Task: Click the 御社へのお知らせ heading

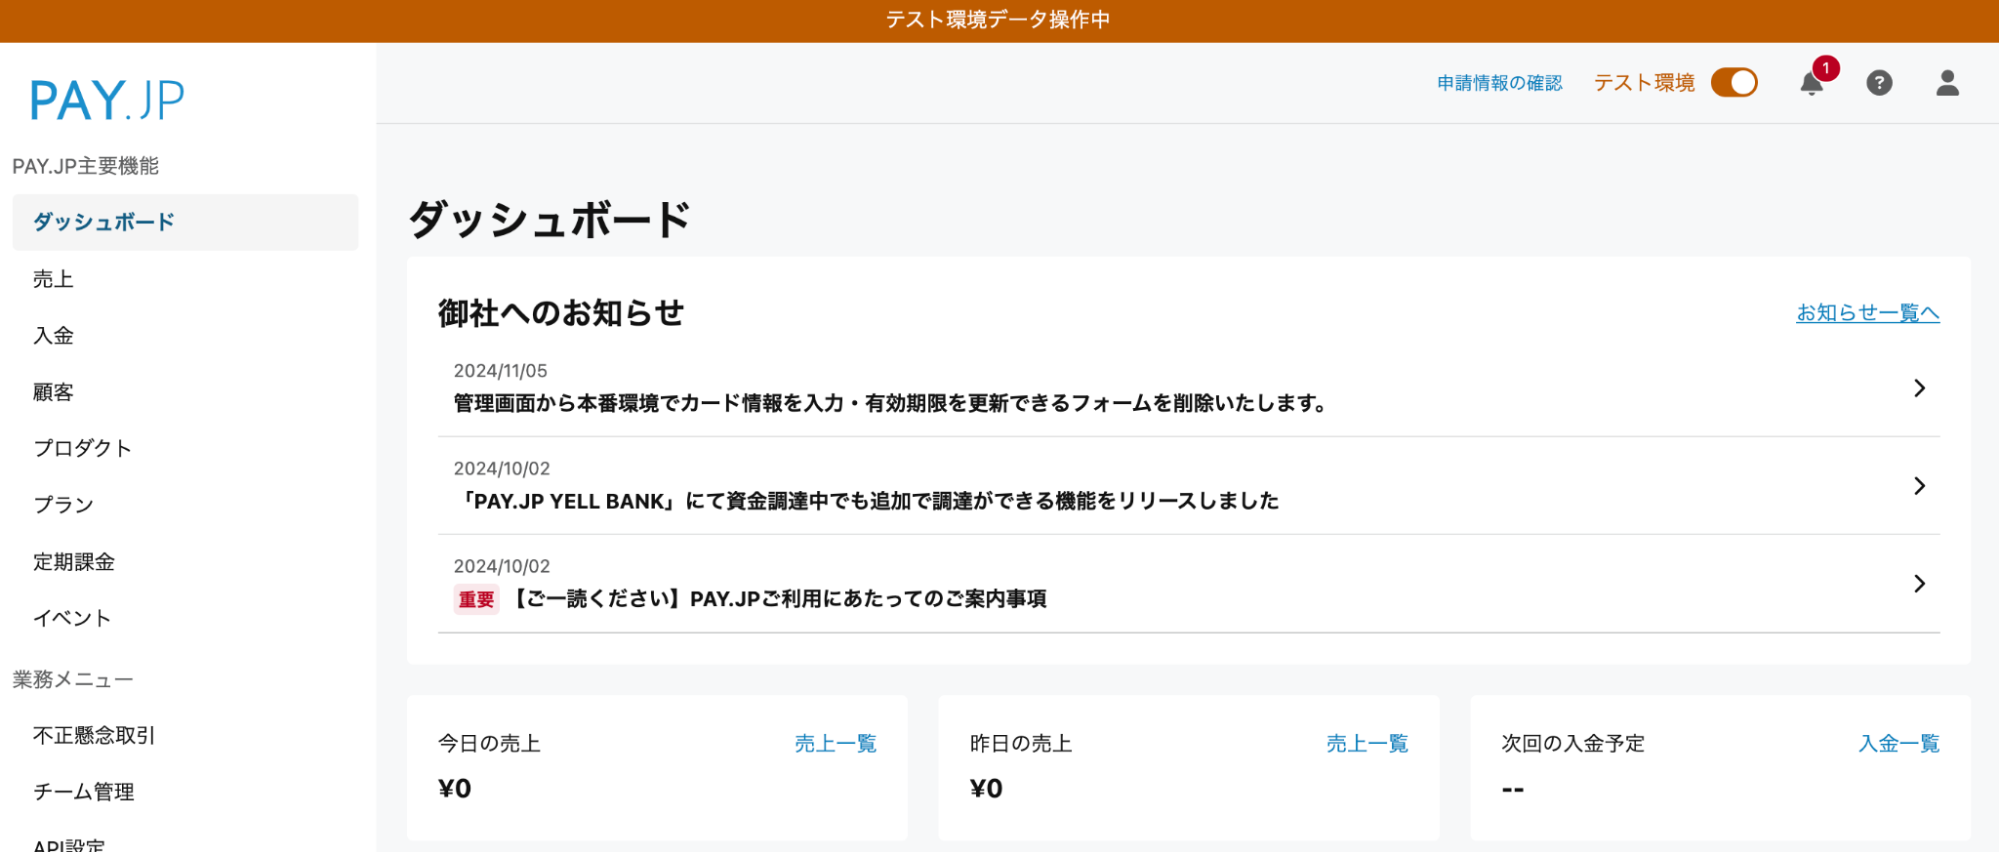Action: click(x=561, y=313)
